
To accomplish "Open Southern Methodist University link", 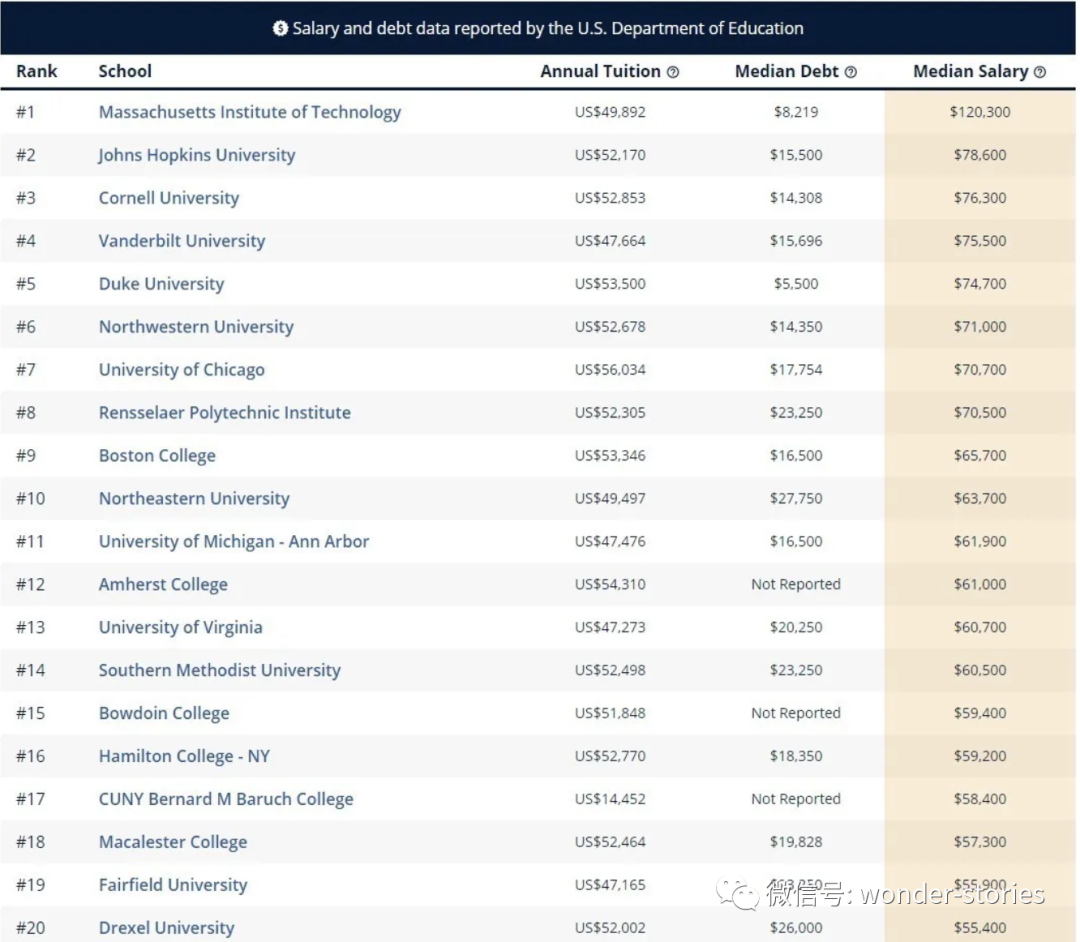I will pyautogui.click(x=220, y=670).
